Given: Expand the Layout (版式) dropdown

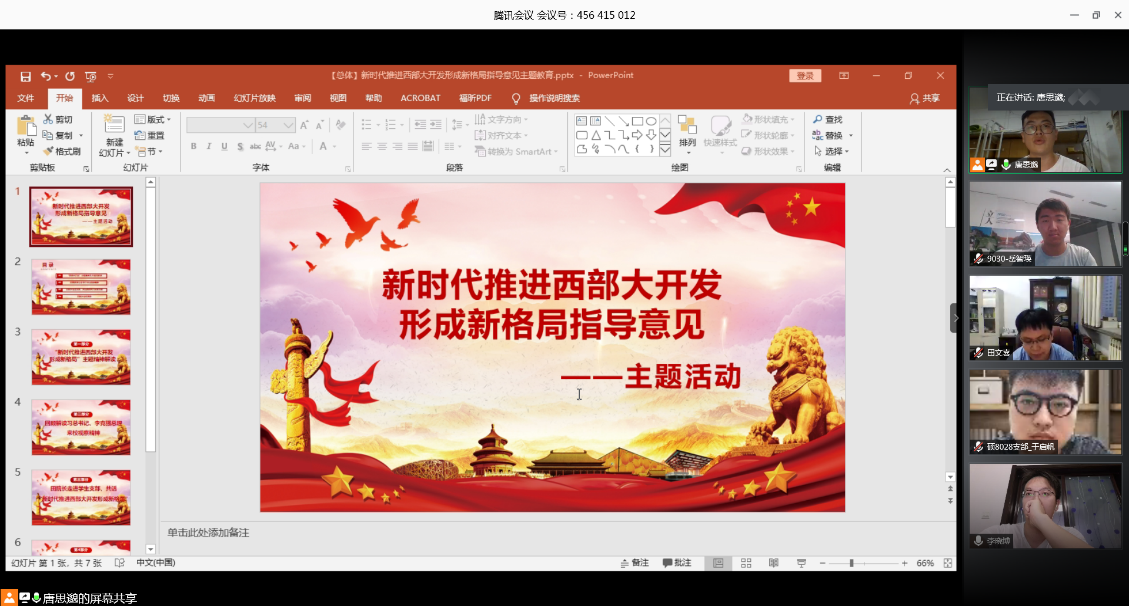Looking at the screenshot, I should 158,120.
